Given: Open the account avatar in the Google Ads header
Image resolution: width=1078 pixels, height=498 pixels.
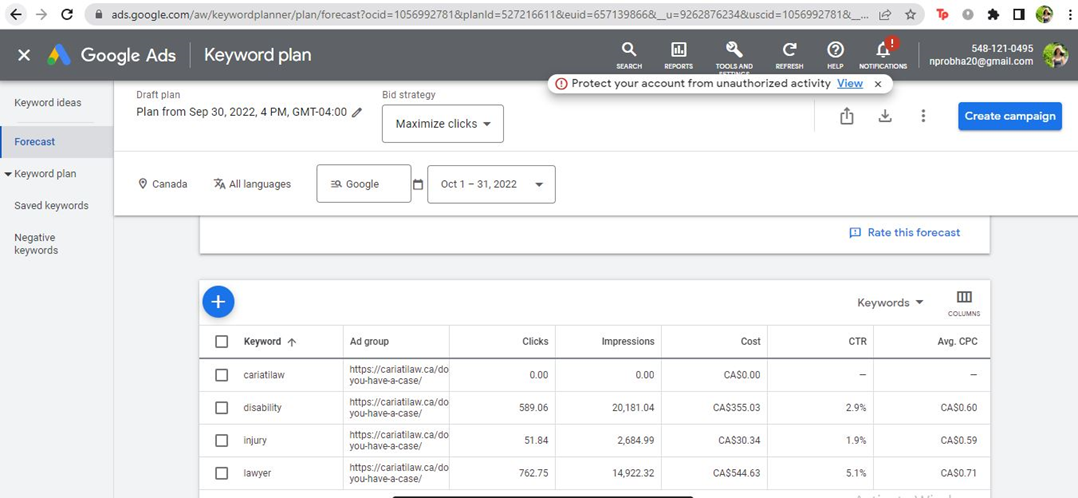Looking at the screenshot, I should 1055,55.
